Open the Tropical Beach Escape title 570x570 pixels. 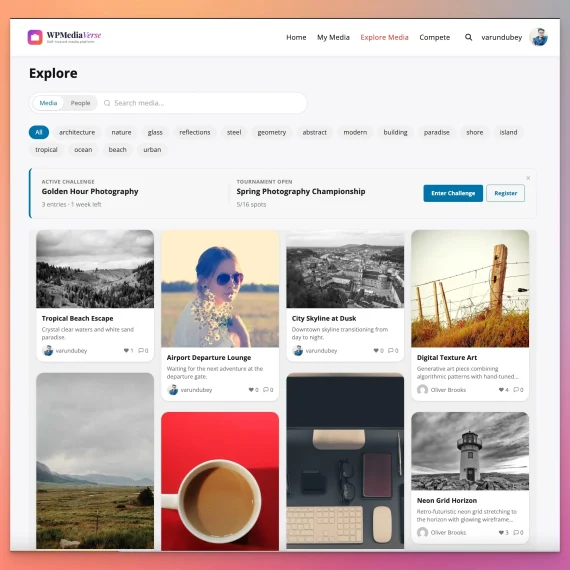coord(77,318)
